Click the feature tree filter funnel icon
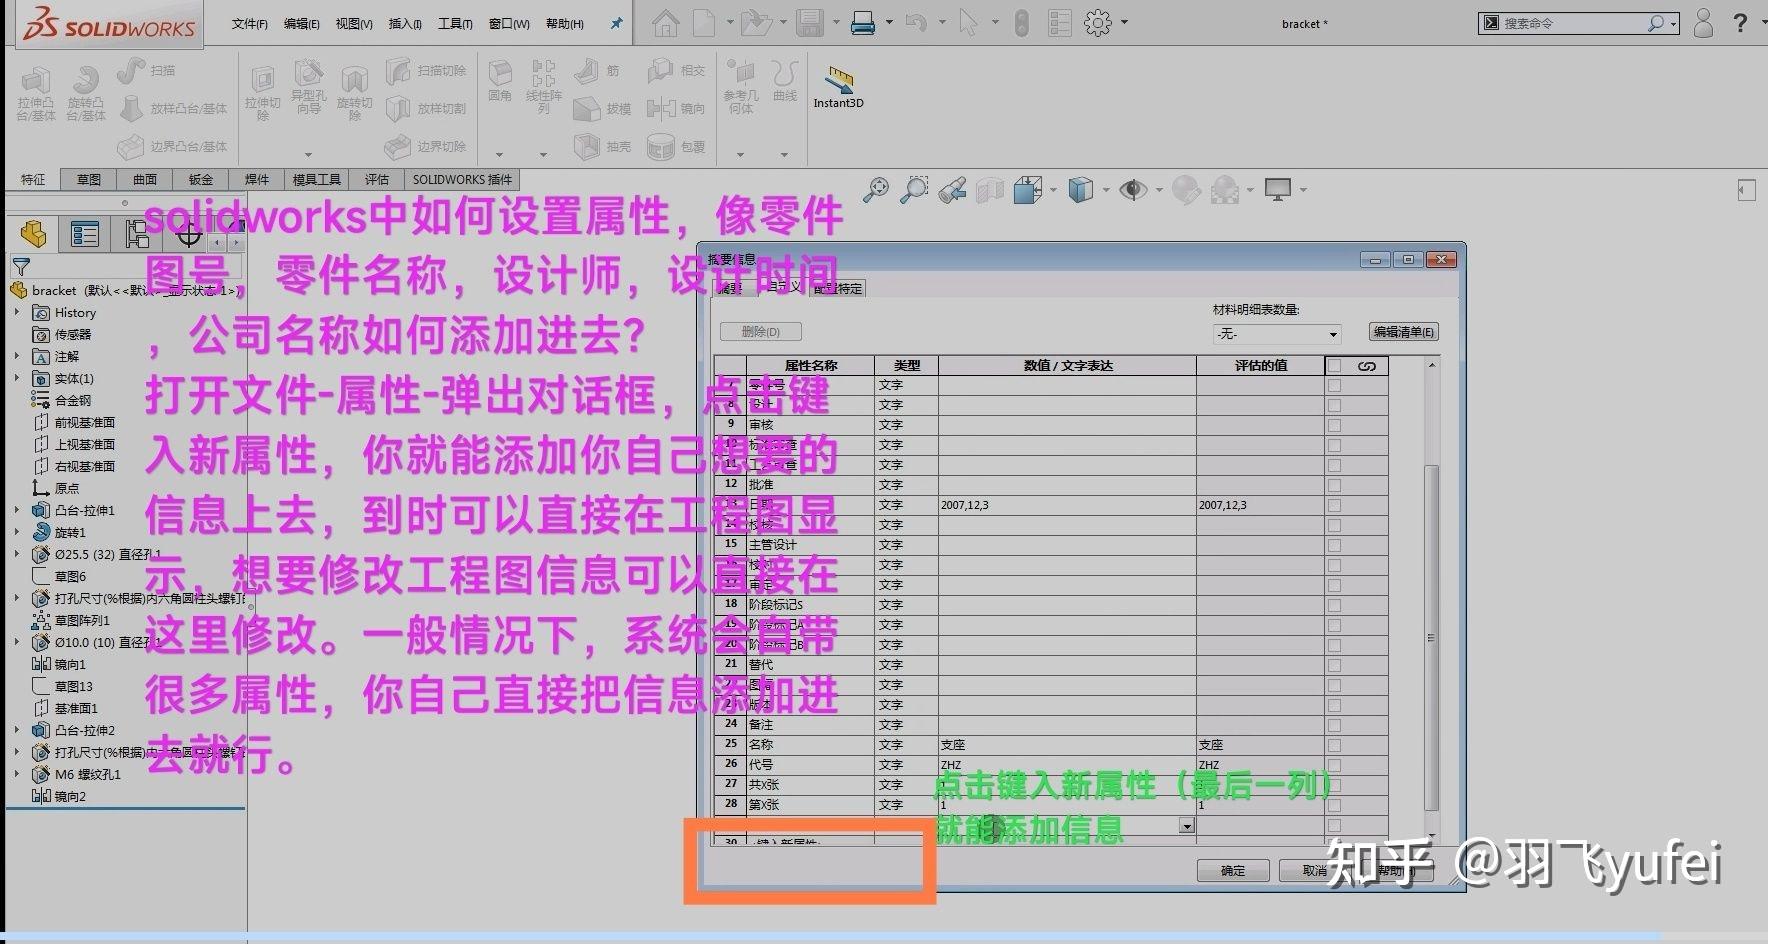This screenshot has width=1768, height=944. pyautogui.click(x=21, y=267)
